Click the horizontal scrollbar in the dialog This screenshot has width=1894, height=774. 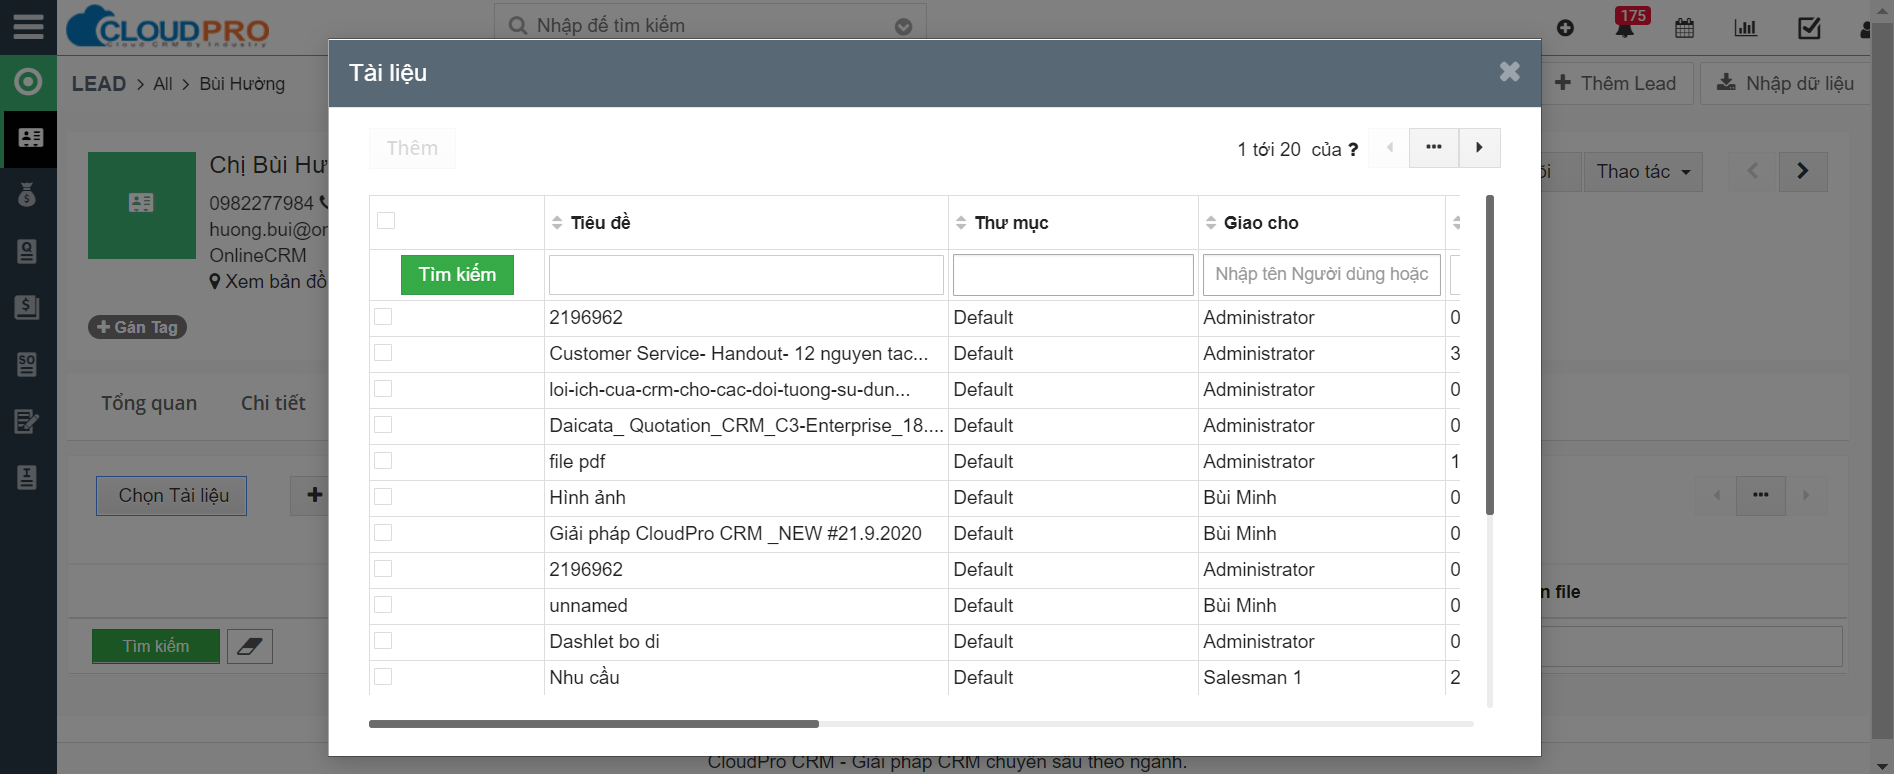tap(593, 724)
